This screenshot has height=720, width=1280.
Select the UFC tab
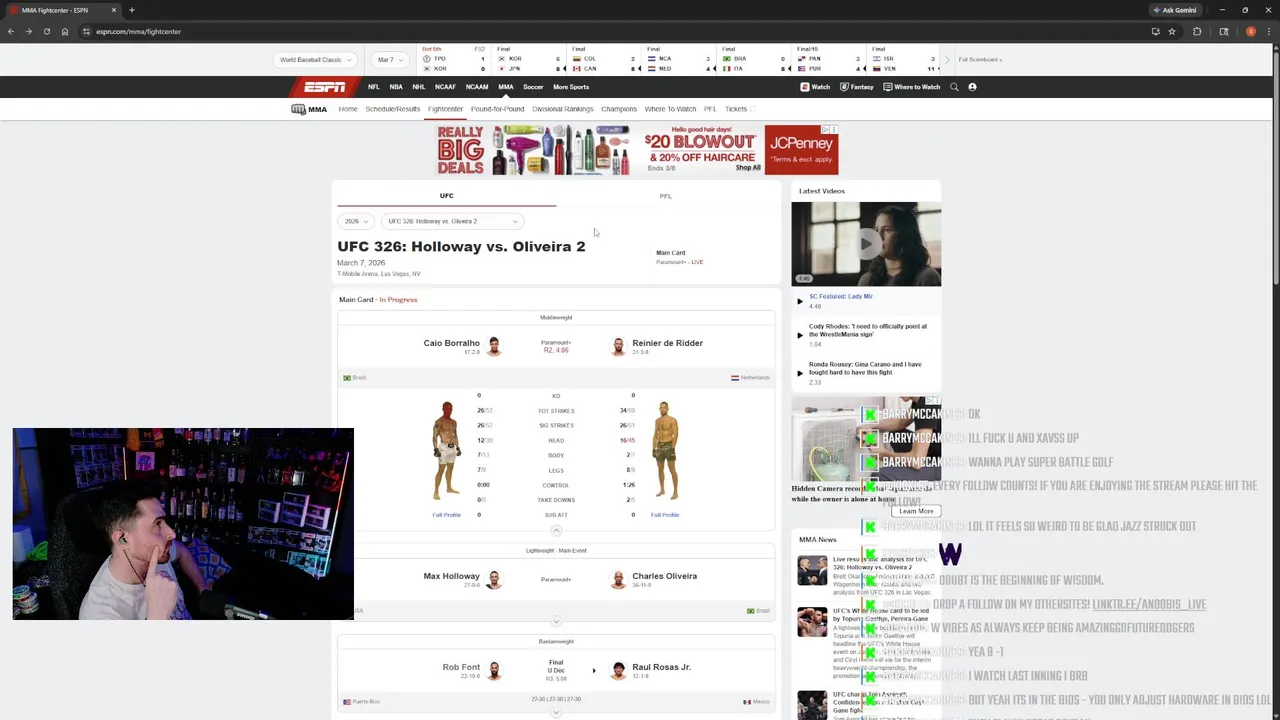point(446,196)
